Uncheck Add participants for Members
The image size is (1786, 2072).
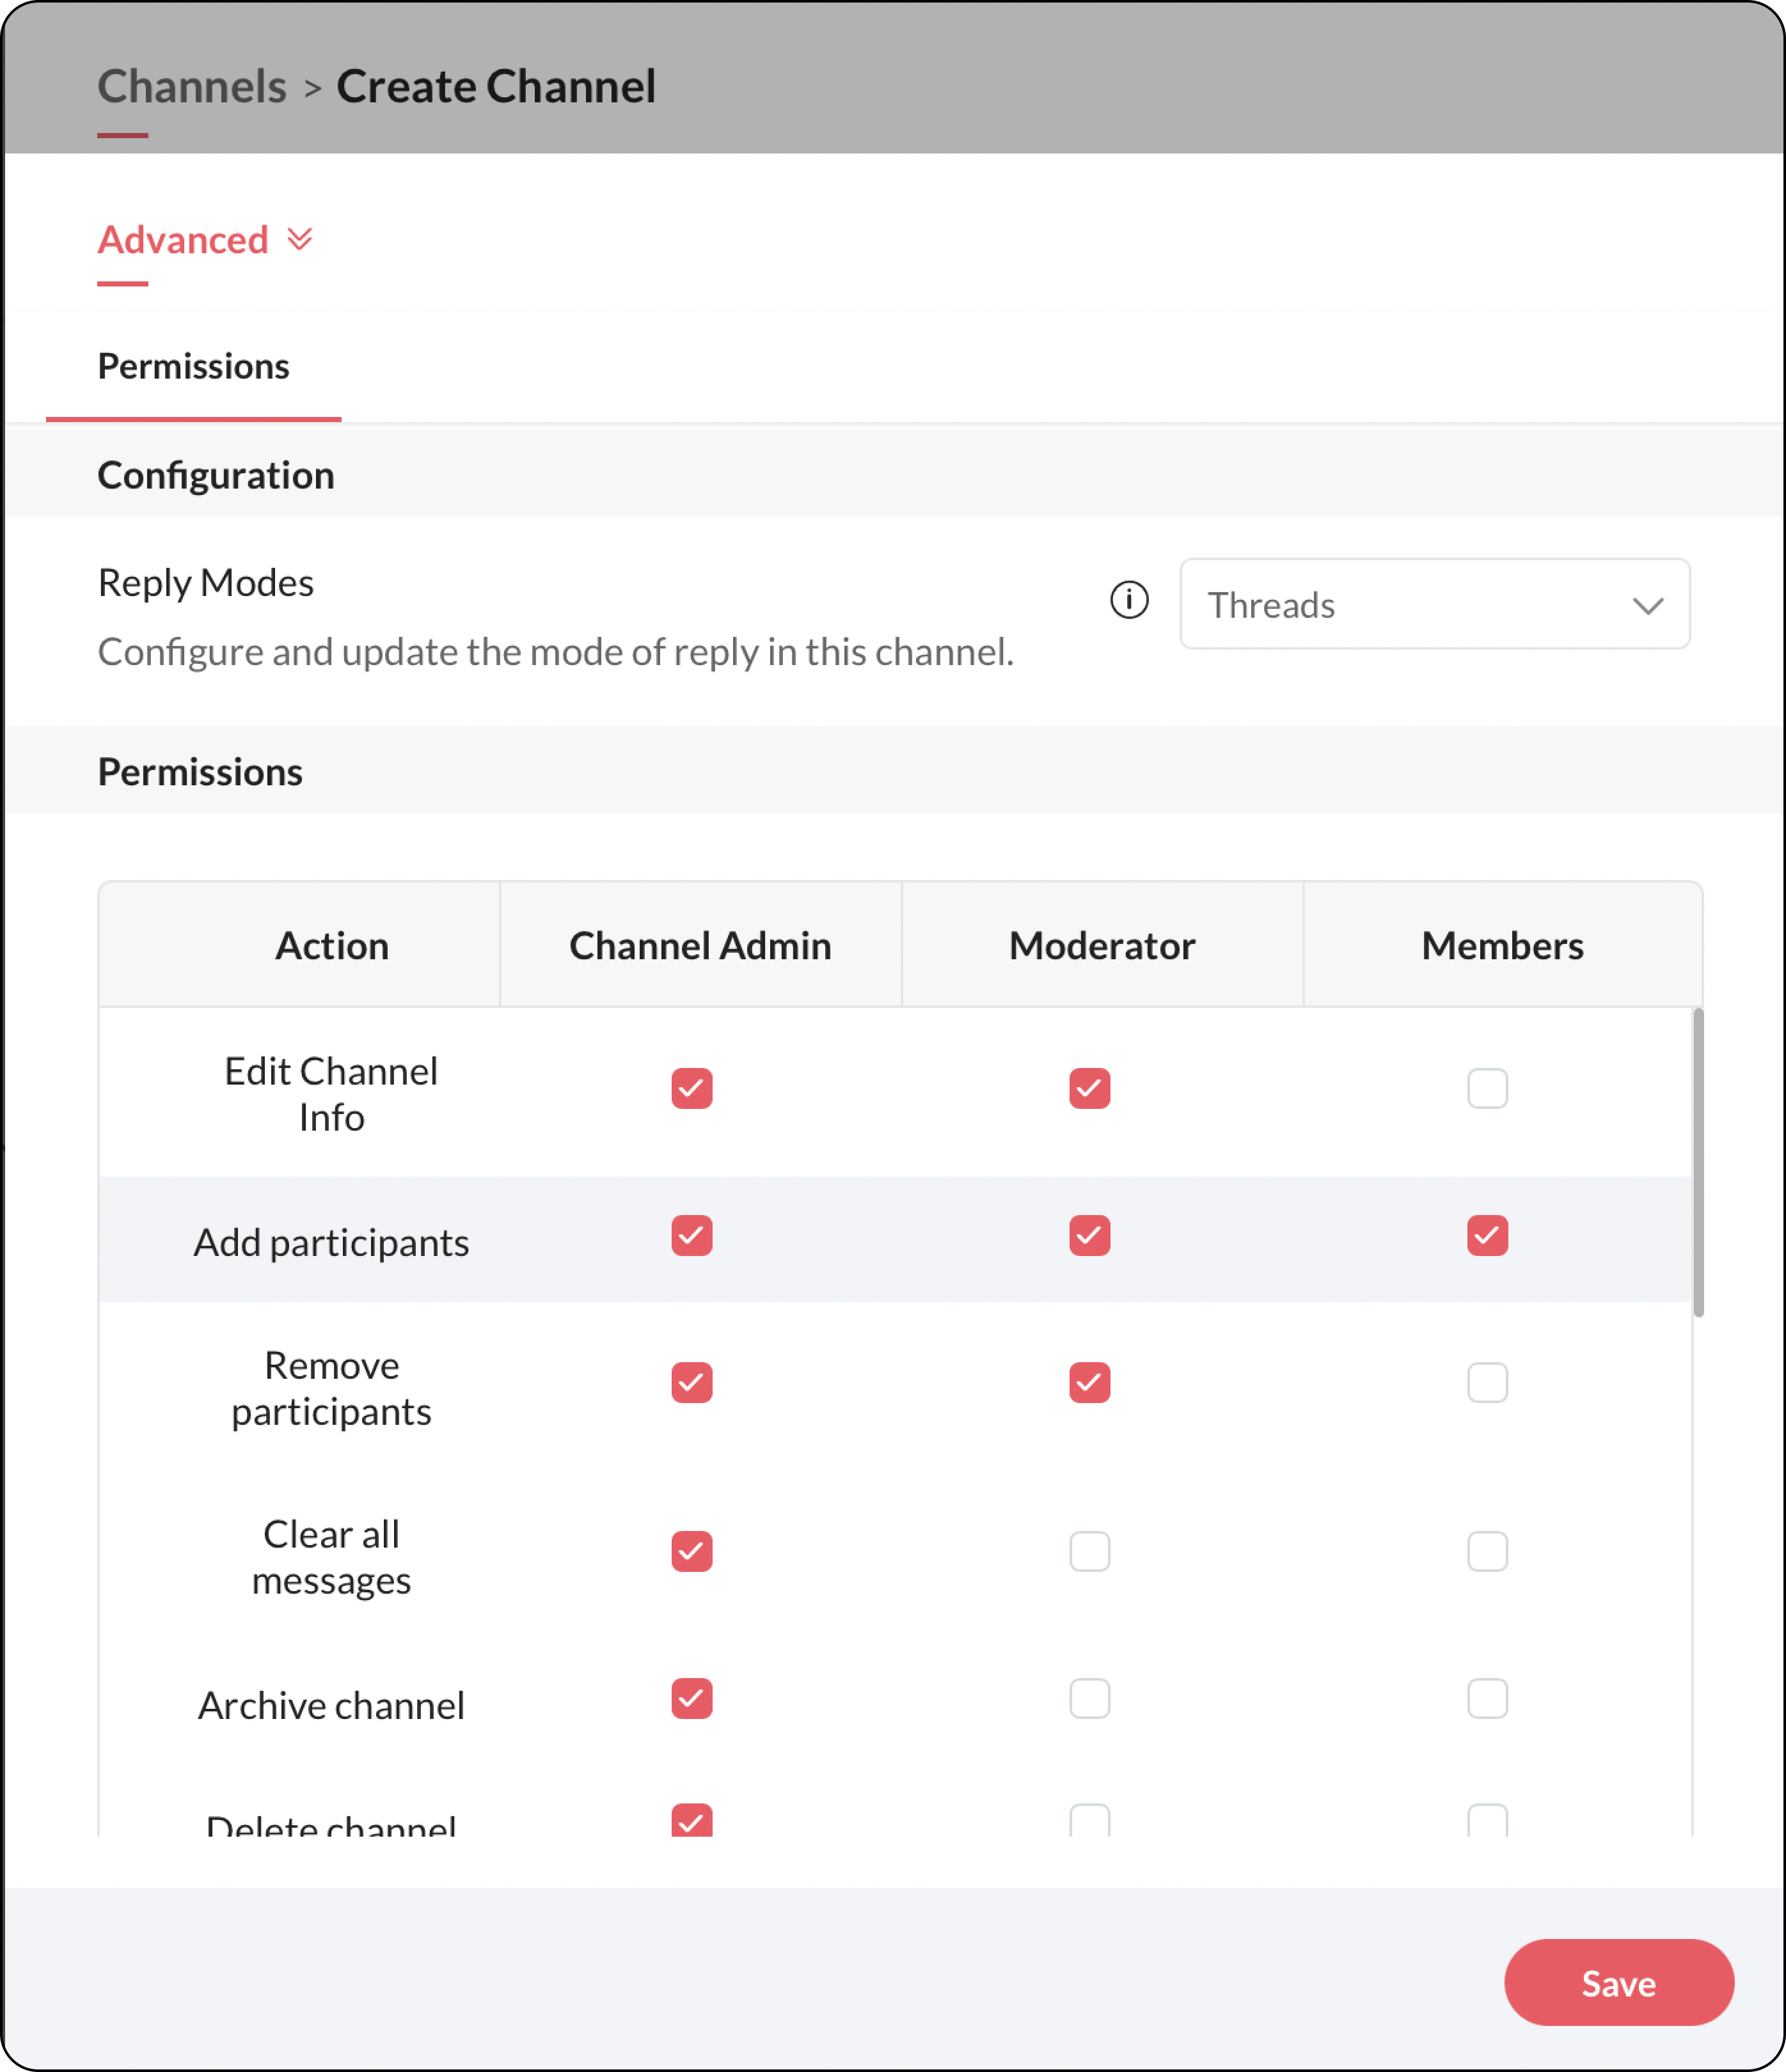[x=1487, y=1235]
